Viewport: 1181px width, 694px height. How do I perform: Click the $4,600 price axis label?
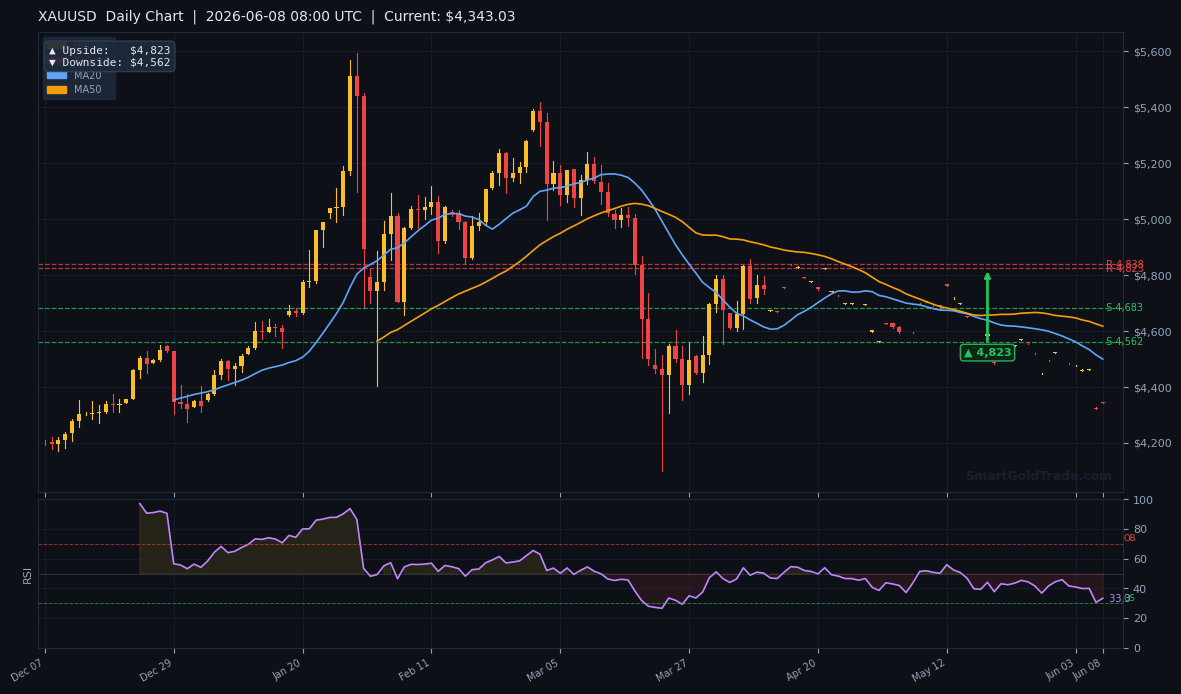pyautogui.click(x=1152, y=332)
